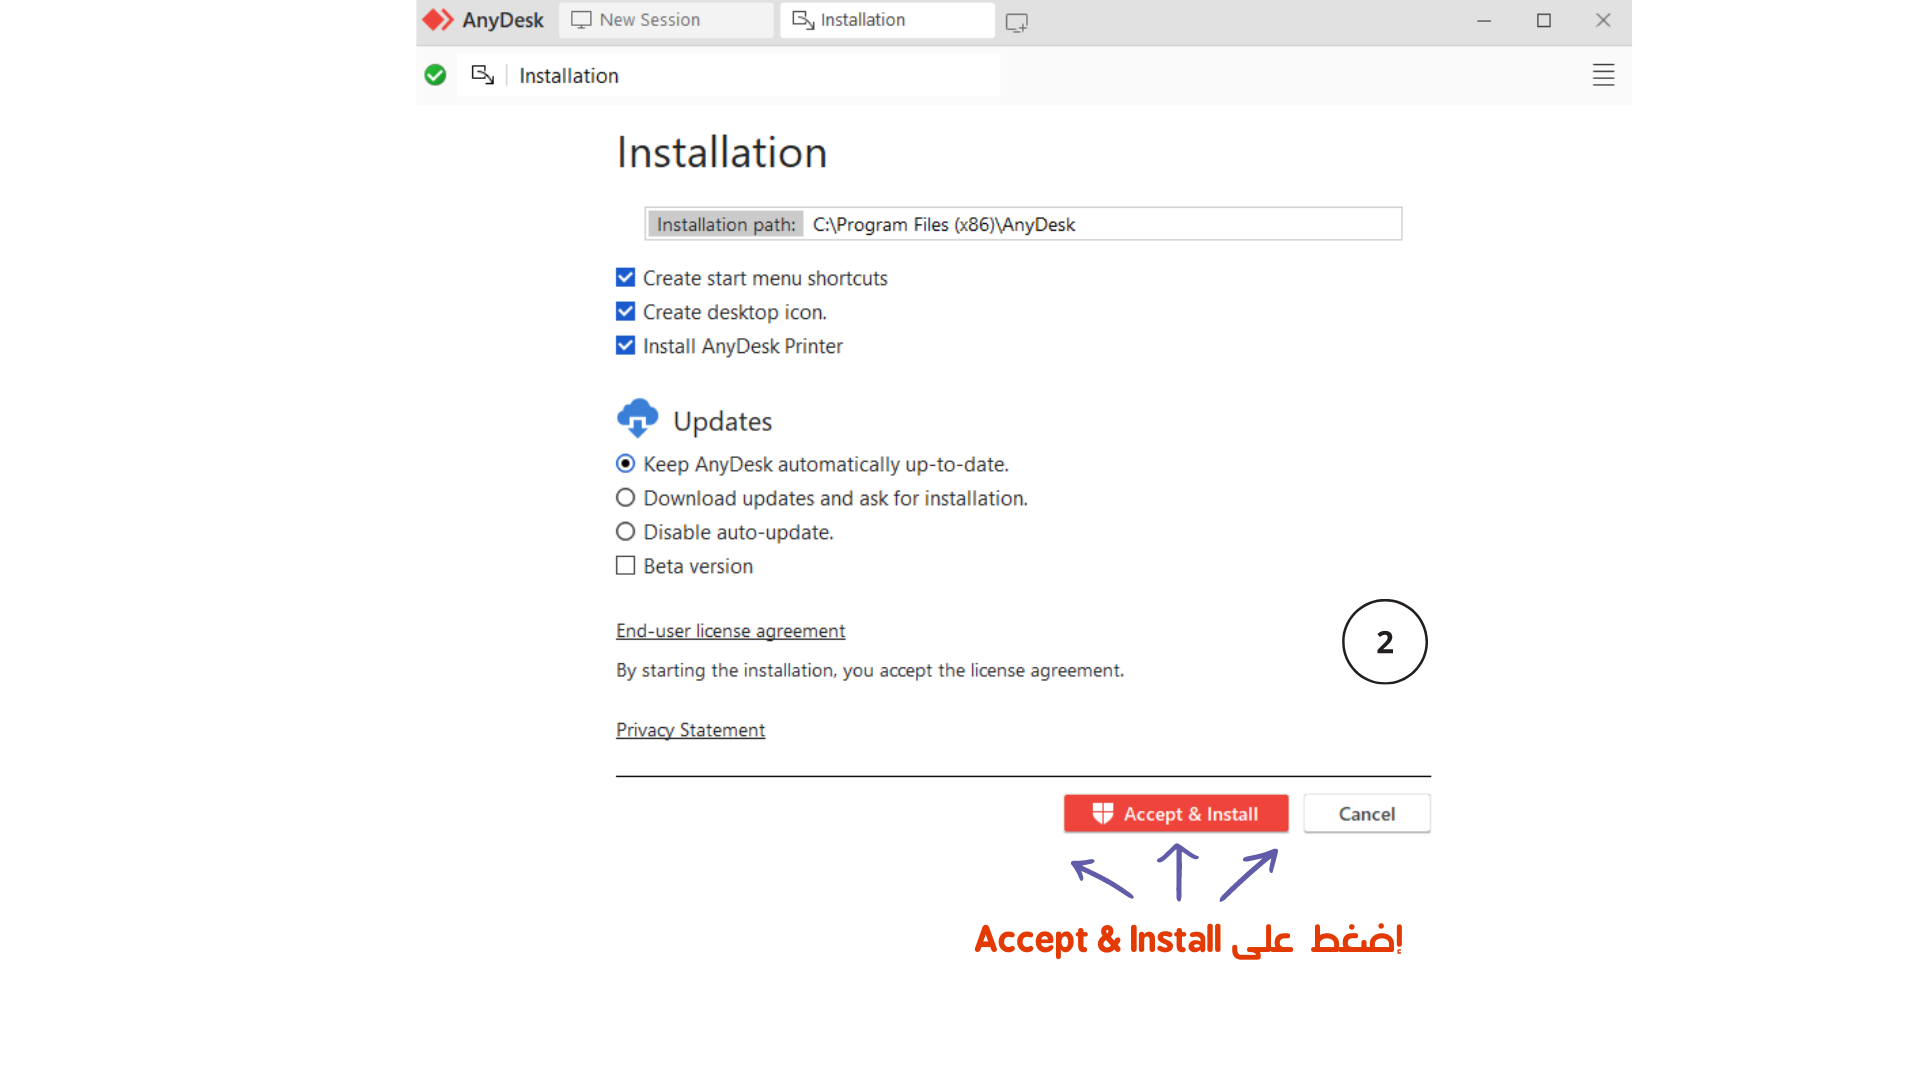1920x1080 pixels.
Task: Uncheck Create start menu shortcuts
Action: [x=626, y=278]
